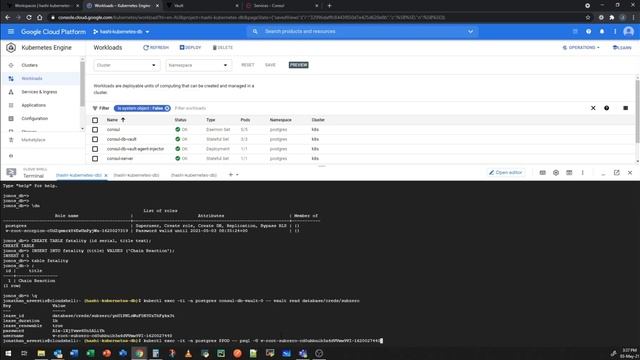Check the consul-db-vault-agent-injector row
This screenshot has height=360, width=640.
pos(95,149)
